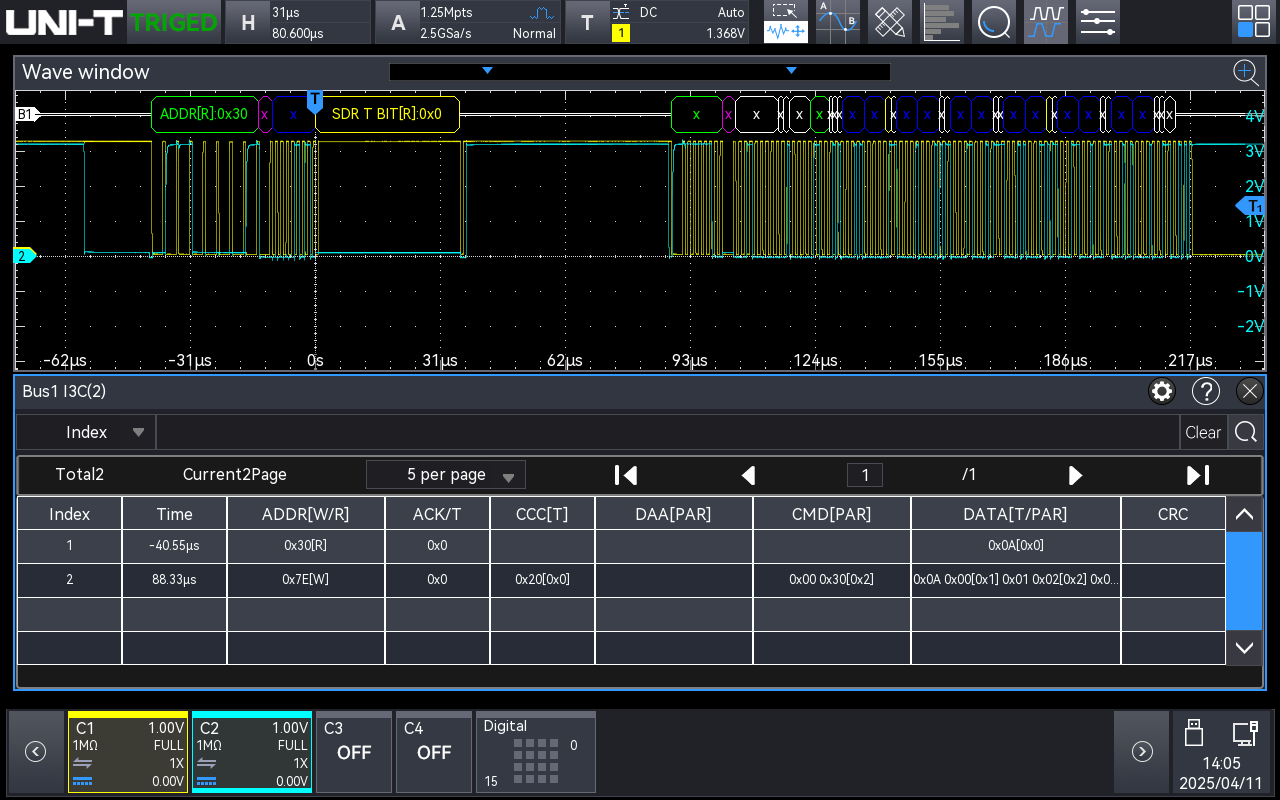The height and width of the screenshot is (800, 1280).
Task: Click the T1 trigger level marker
Action: pos(1251,206)
